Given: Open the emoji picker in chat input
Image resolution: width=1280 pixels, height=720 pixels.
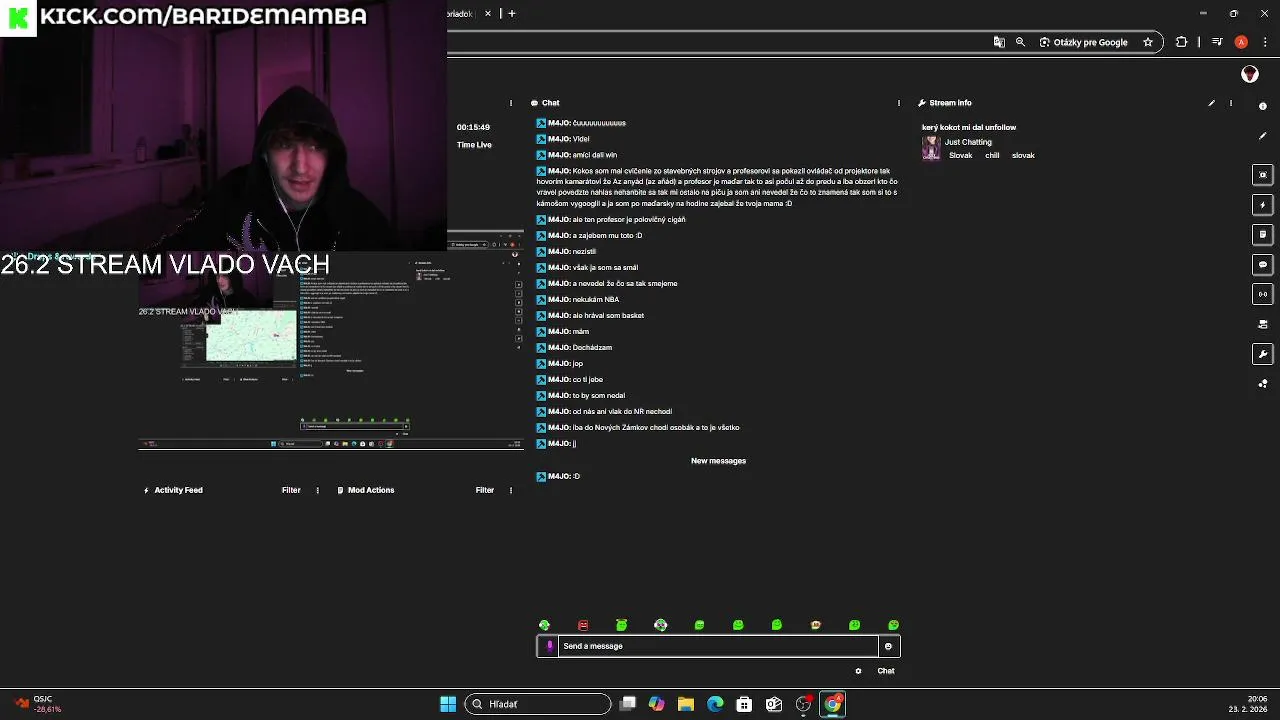Looking at the screenshot, I should 888,646.
